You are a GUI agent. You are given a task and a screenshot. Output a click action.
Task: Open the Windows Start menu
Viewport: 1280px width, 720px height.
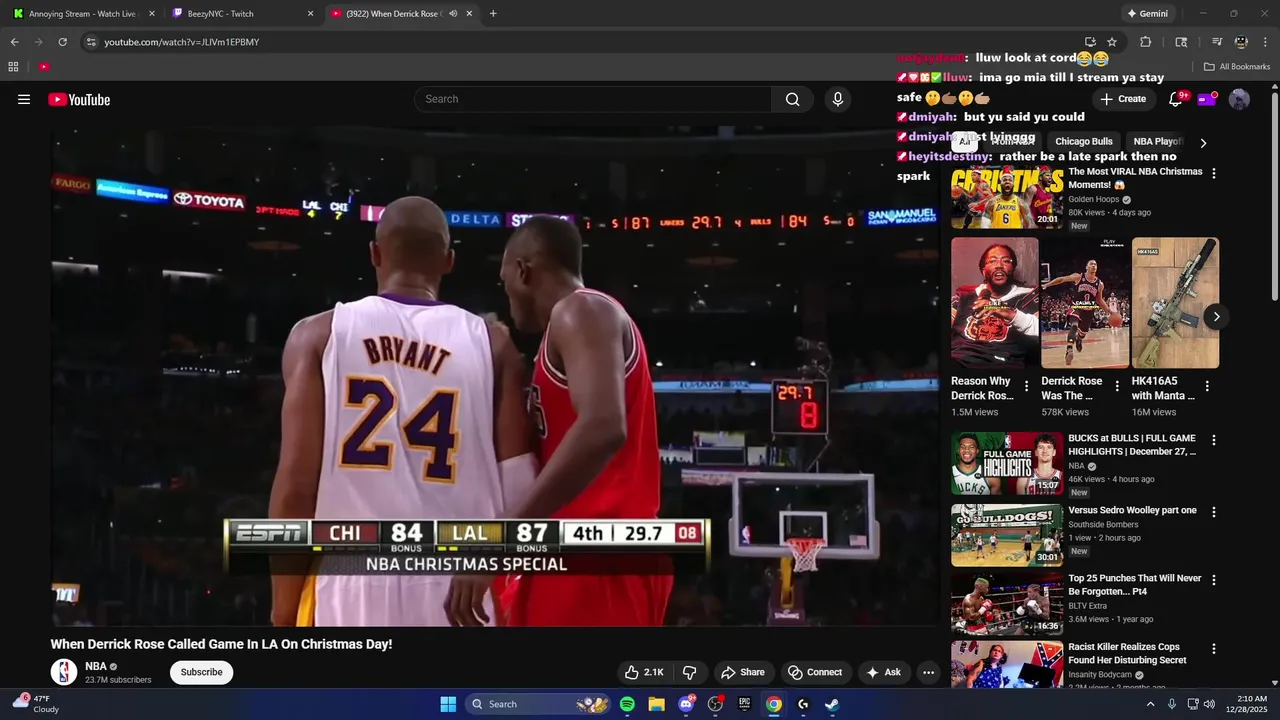pos(448,704)
